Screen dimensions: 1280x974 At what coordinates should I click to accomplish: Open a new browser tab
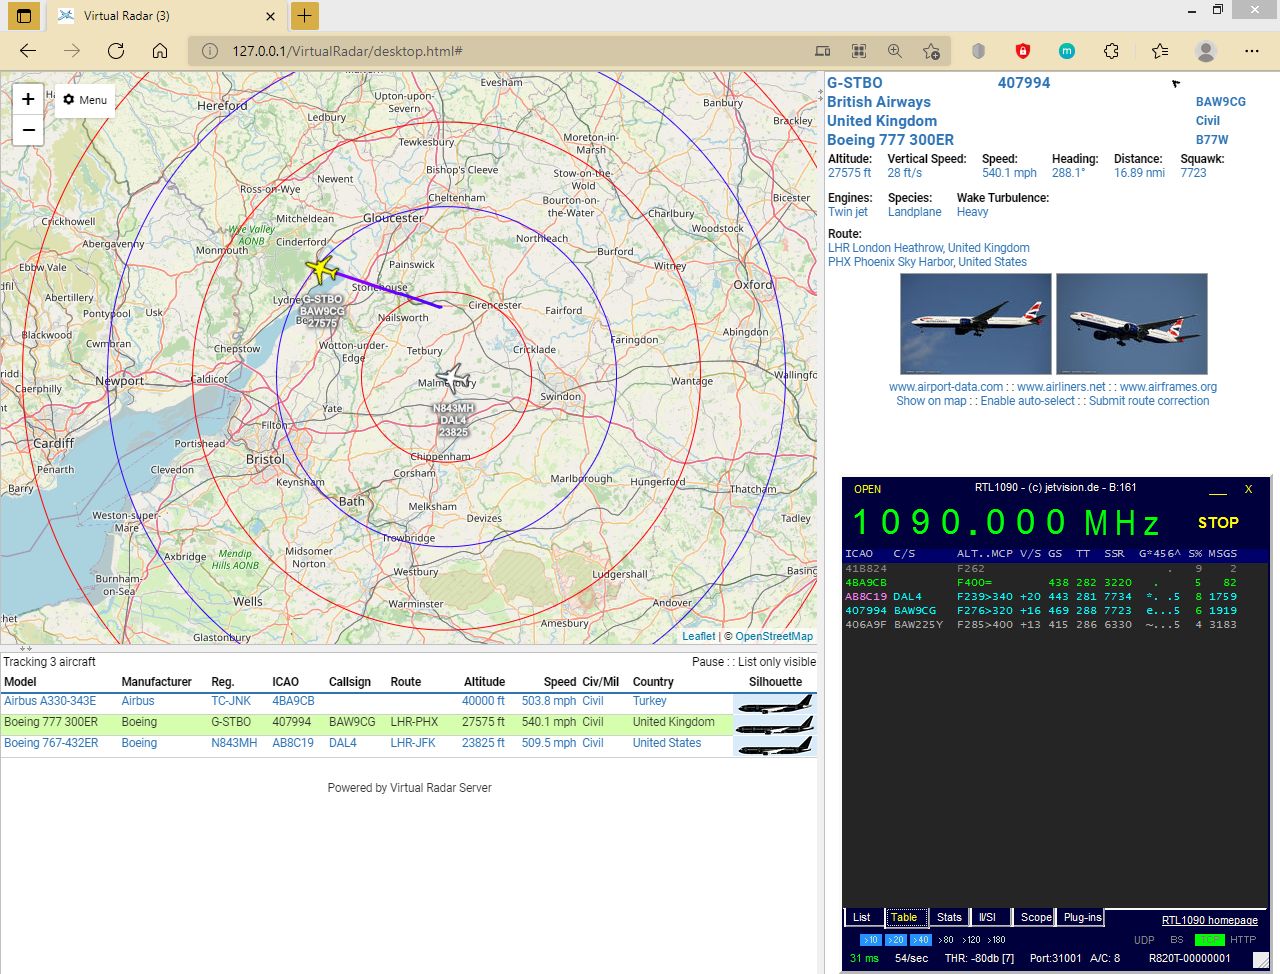[304, 15]
